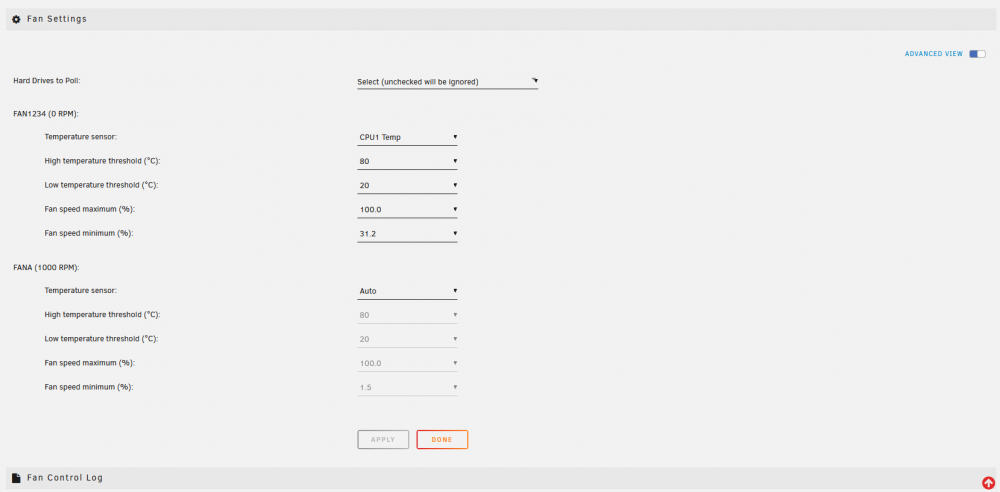Toggle the Advanced View switch

coord(977,54)
